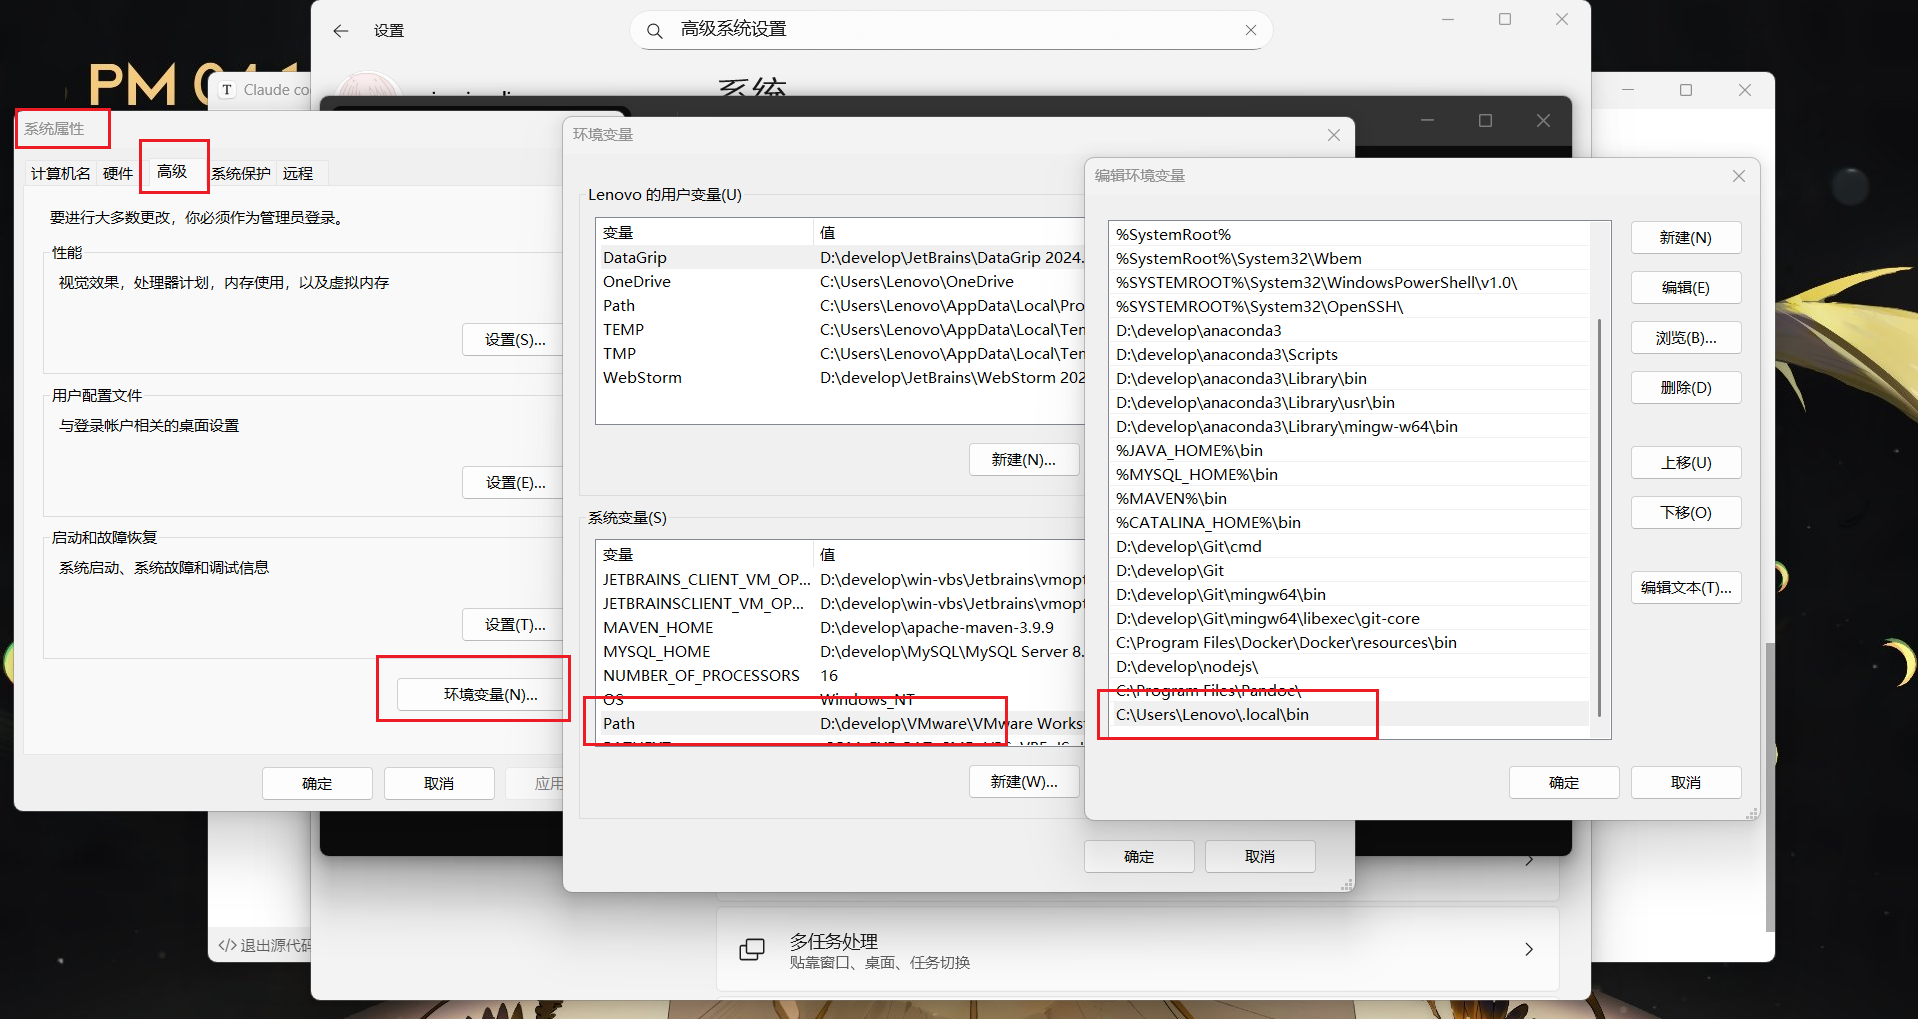Open startup and recovery 设置(T)... button
Viewport: 1918px width, 1019px height.
[x=515, y=625]
